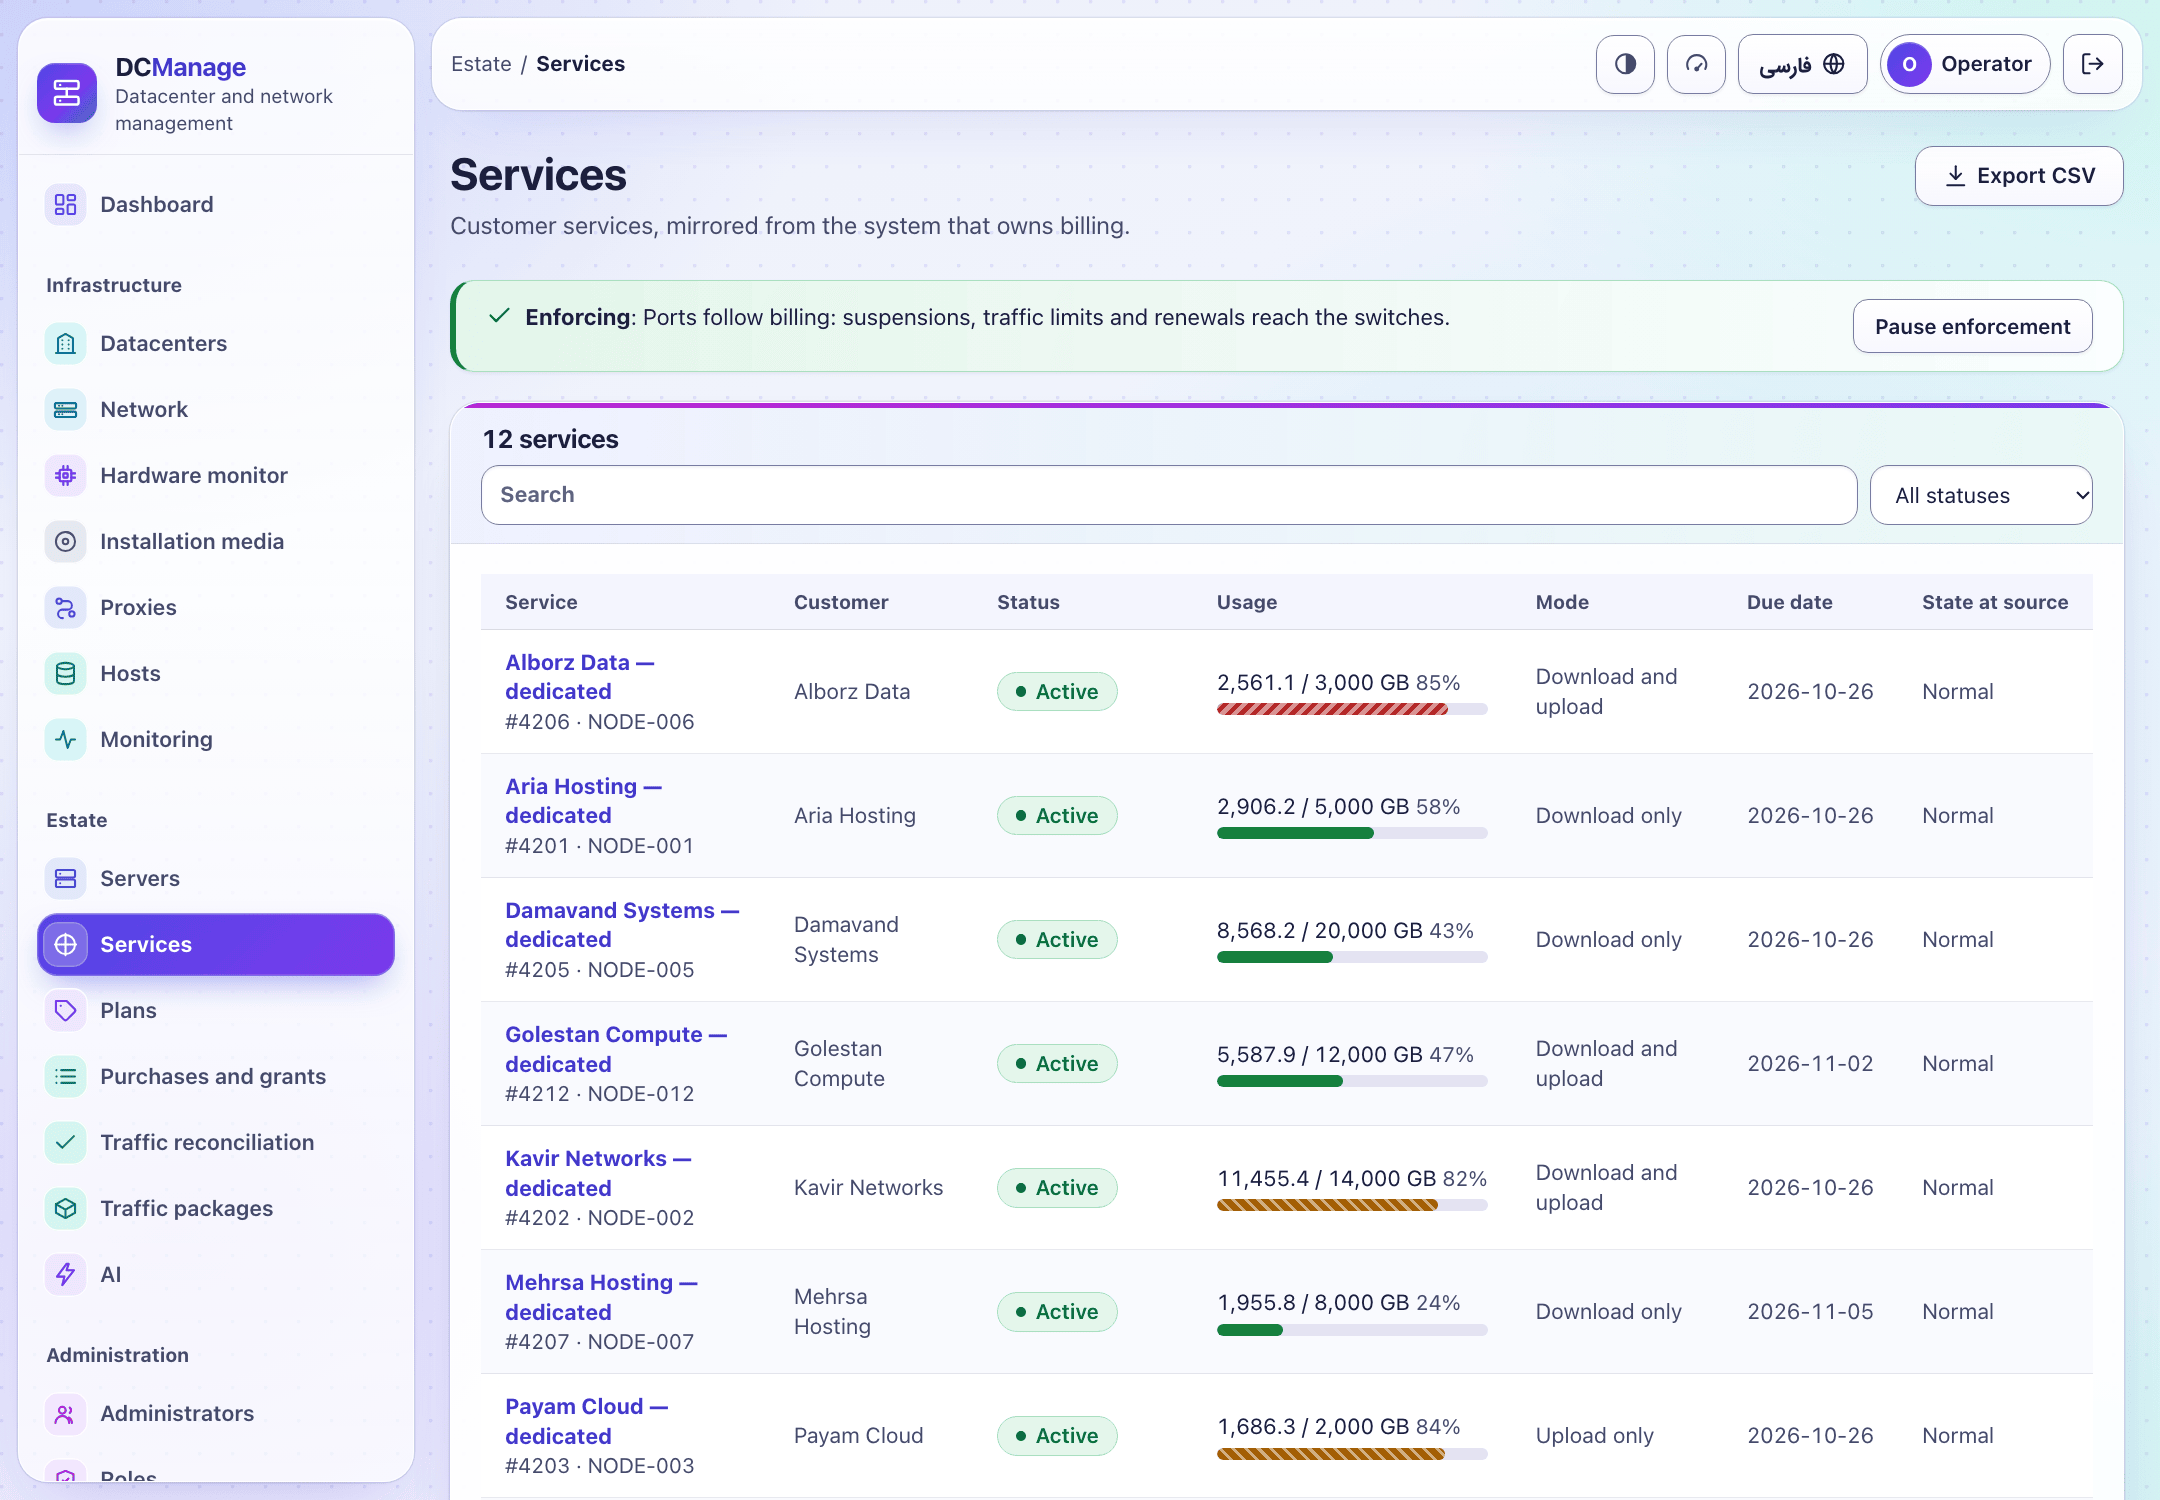Open the Mehrsa Hosting — dedicated link
2160x1500 pixels.
pos(601,1297)
